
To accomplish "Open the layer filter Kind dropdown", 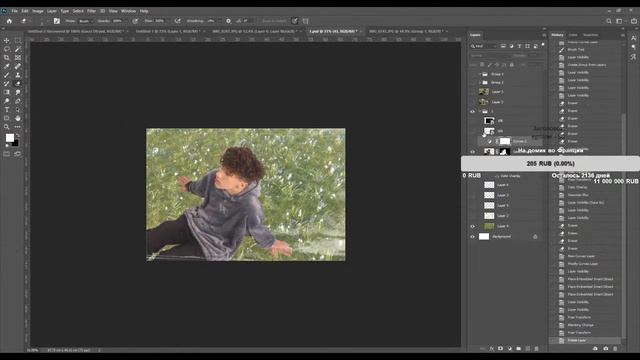I will [x=484, y=46].
